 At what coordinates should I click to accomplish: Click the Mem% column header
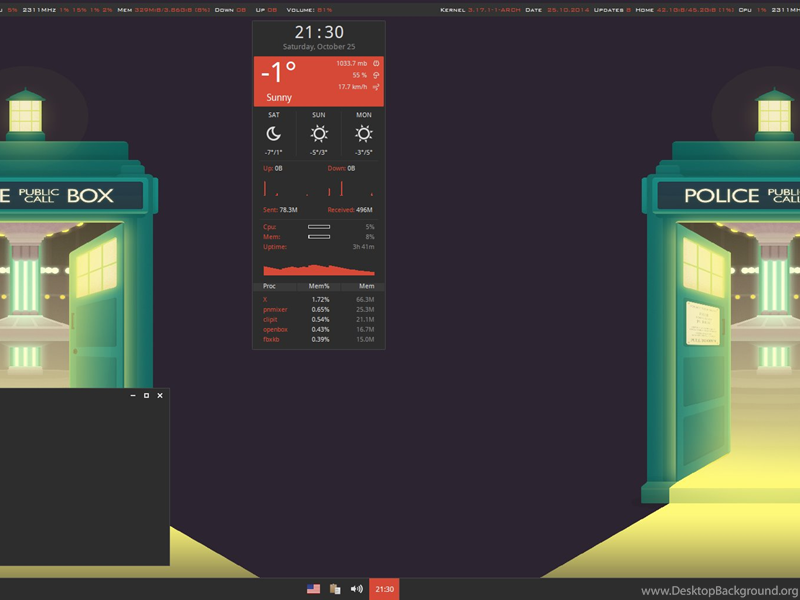[x=319, y=286]
